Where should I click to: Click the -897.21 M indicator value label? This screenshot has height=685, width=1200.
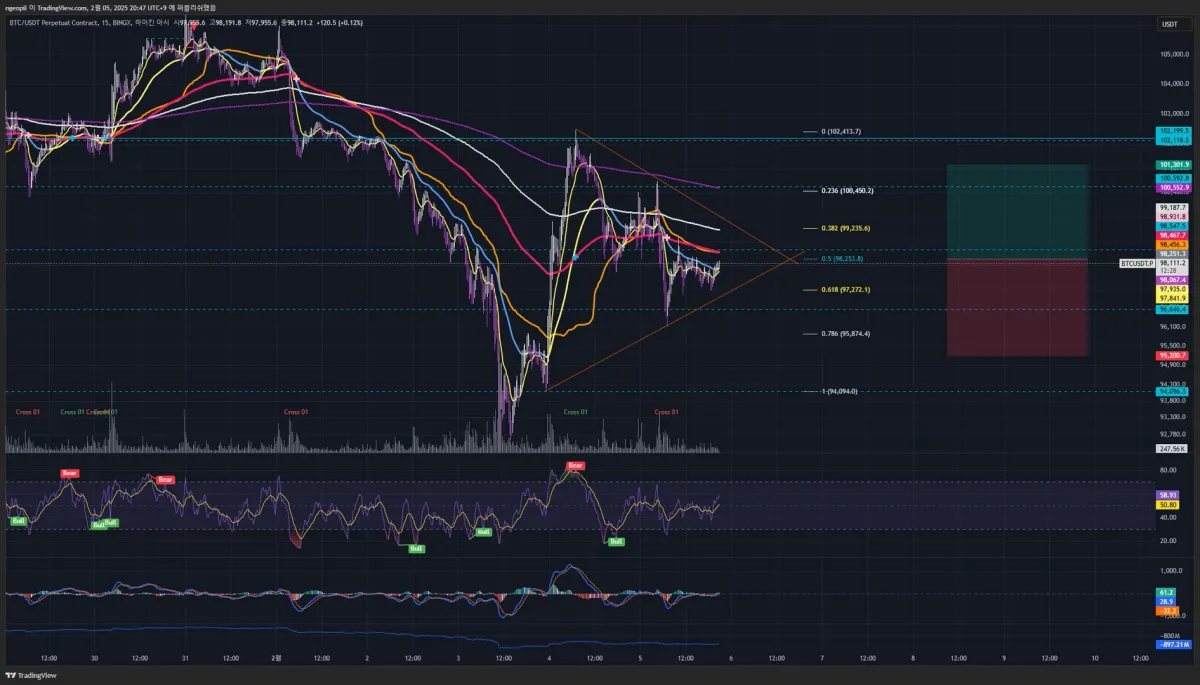[1174, 645]
